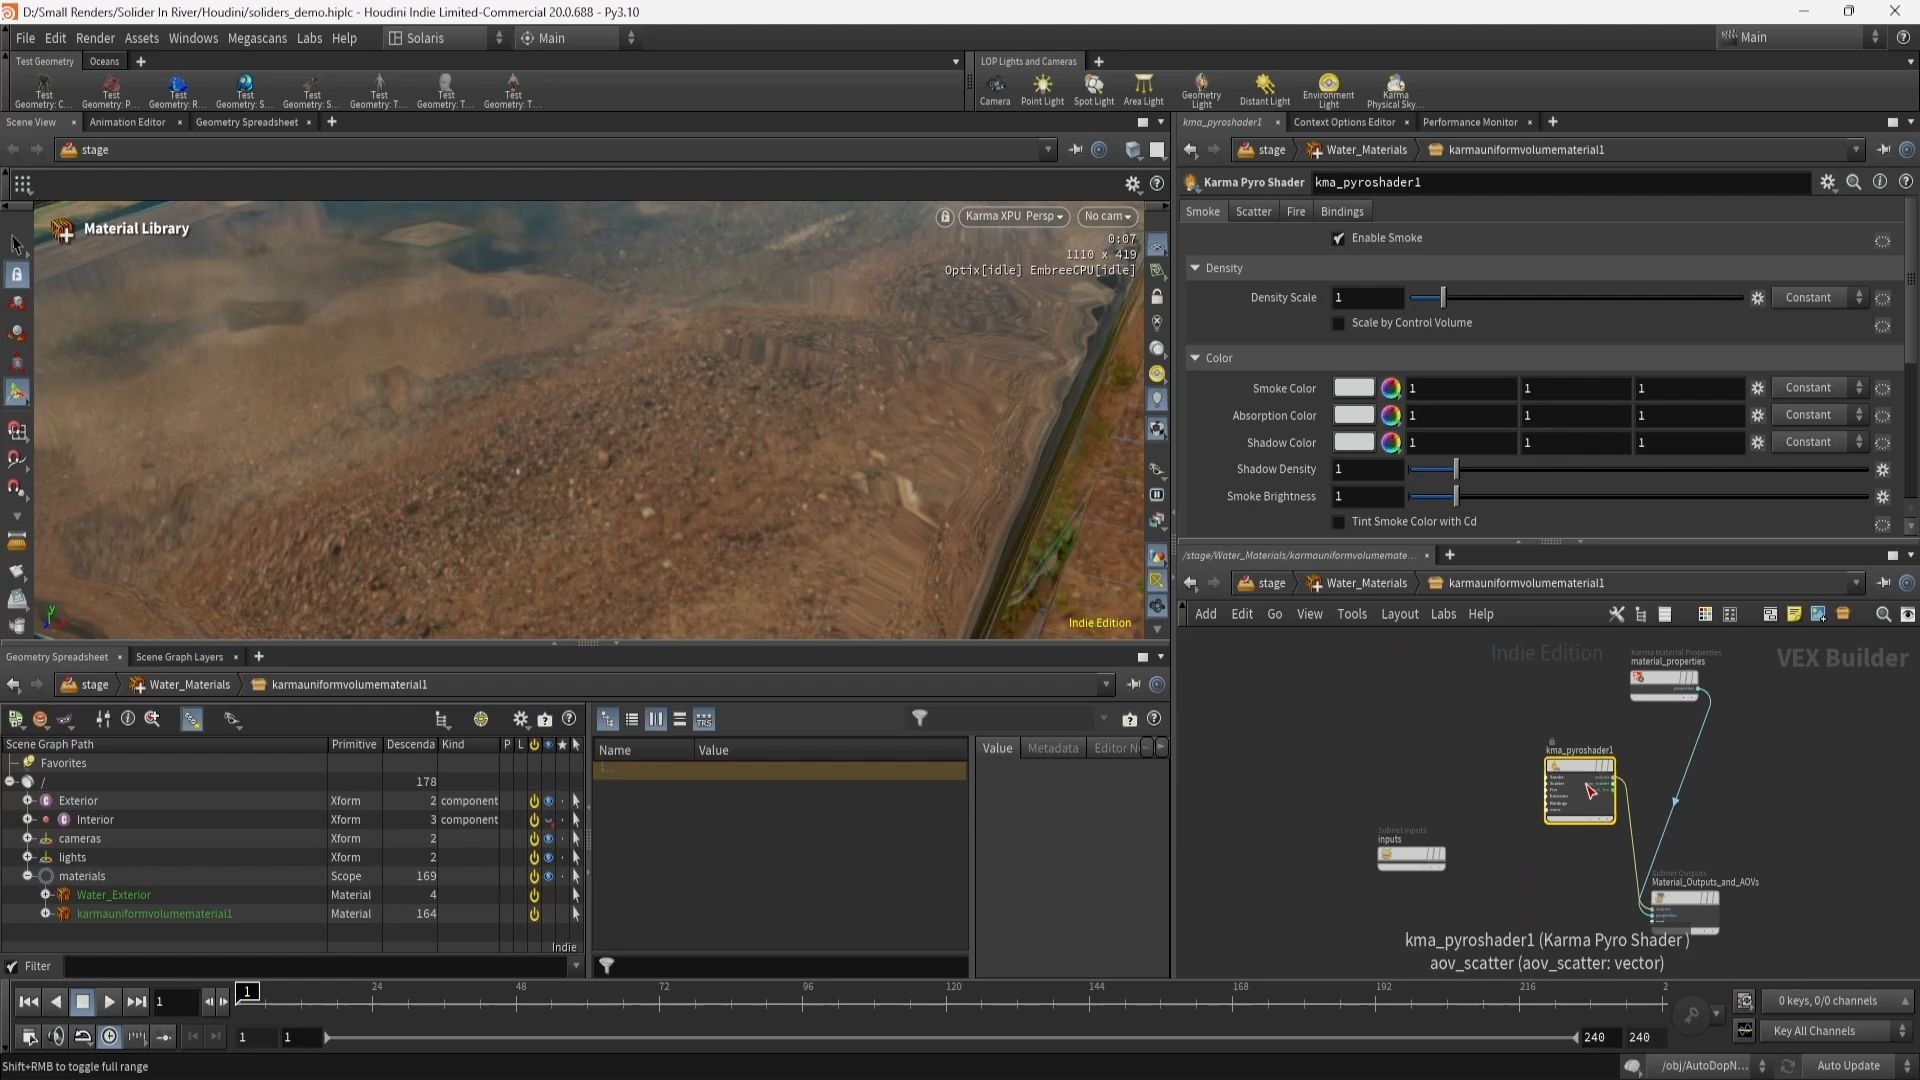Open the Render menu
1920x1080 pixels.
95,38
